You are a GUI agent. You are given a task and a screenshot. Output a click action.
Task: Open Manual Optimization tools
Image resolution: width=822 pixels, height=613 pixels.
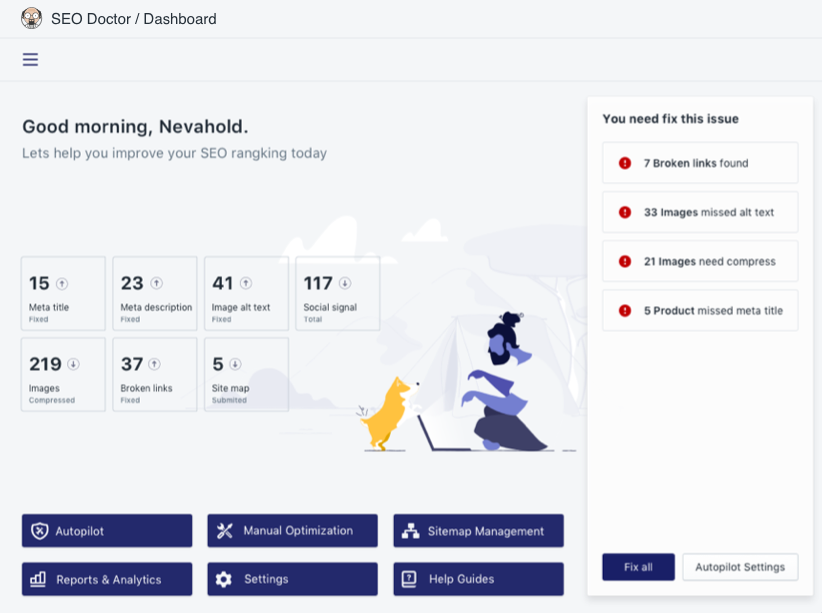(x=292, y=531)
